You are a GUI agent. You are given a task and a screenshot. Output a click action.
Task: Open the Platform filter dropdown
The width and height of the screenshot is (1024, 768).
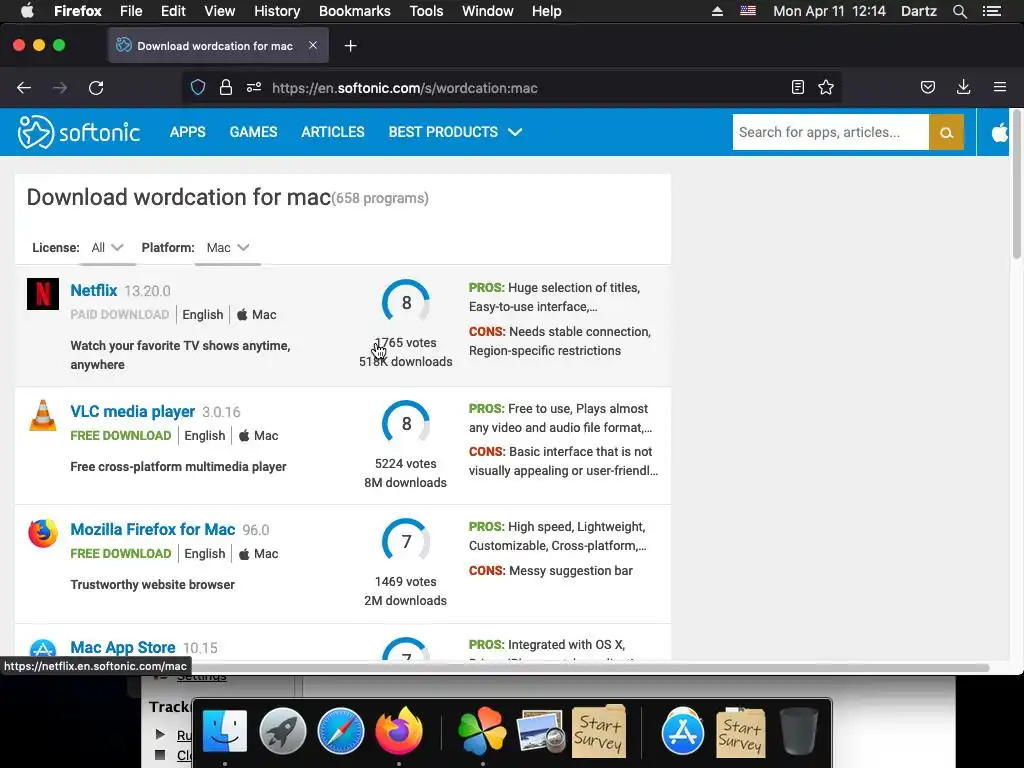coord(227,248)
